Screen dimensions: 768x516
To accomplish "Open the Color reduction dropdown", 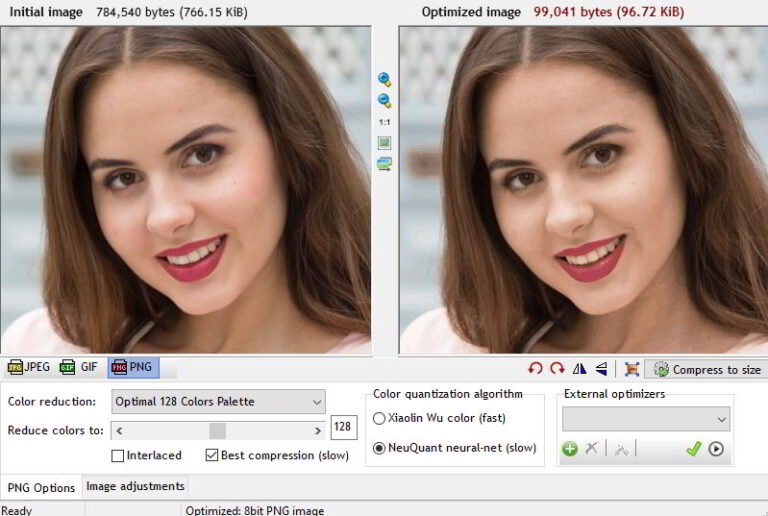I will tap(218, 402).
